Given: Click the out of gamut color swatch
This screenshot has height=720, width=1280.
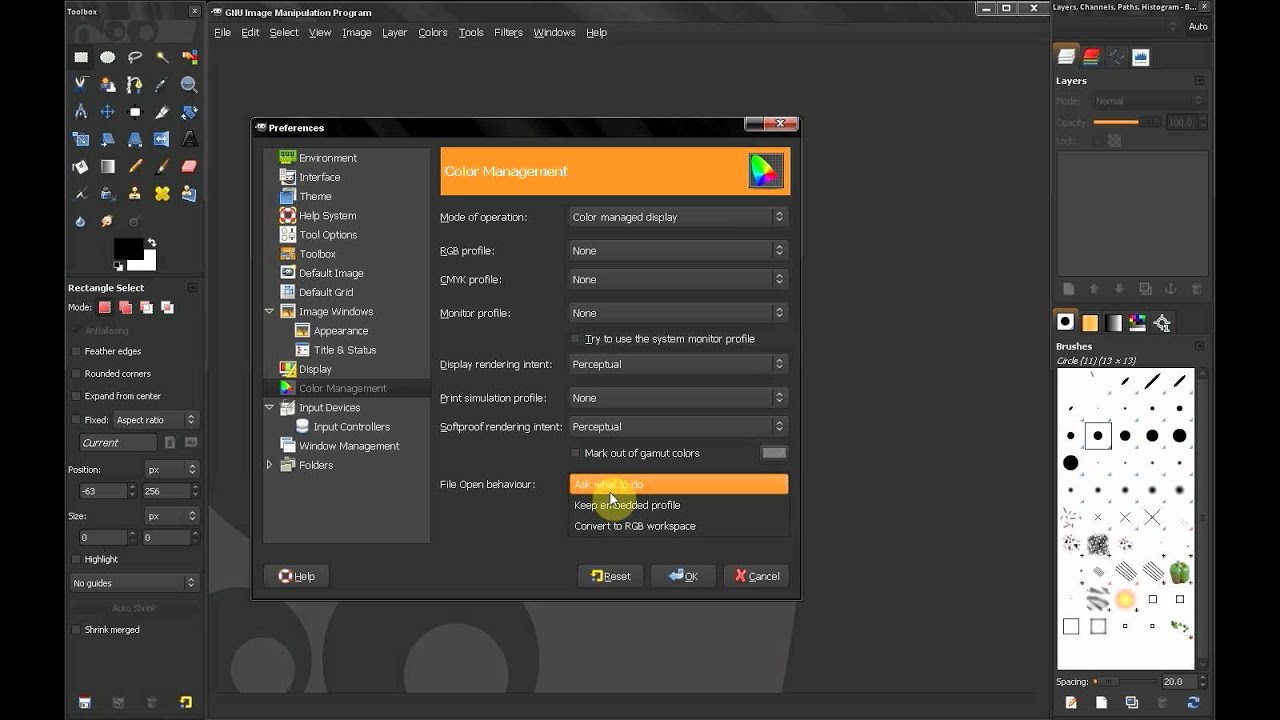Looking at the screenshot, I should [x=774, y=453].
